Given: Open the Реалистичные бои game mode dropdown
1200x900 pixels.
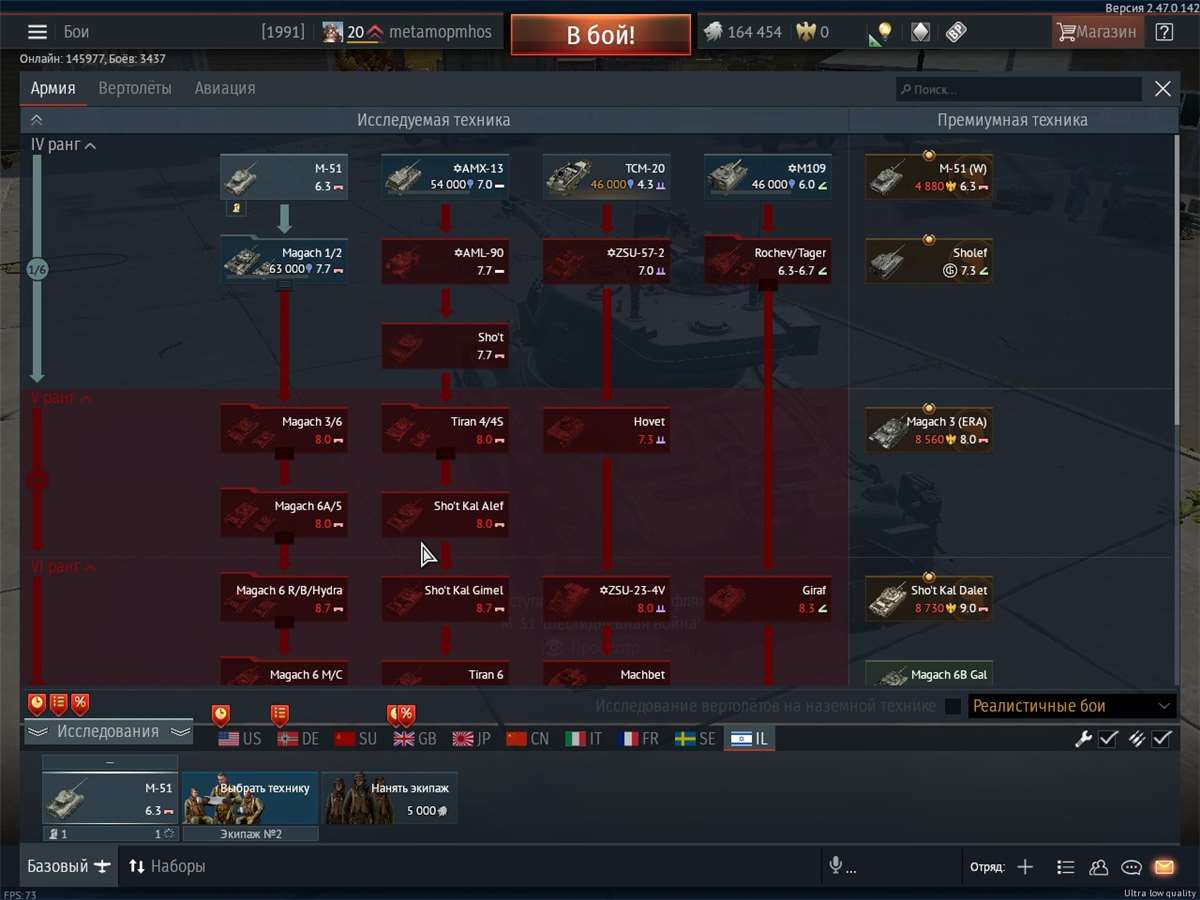Looking at the screenshot, I should pos(1072,706).
